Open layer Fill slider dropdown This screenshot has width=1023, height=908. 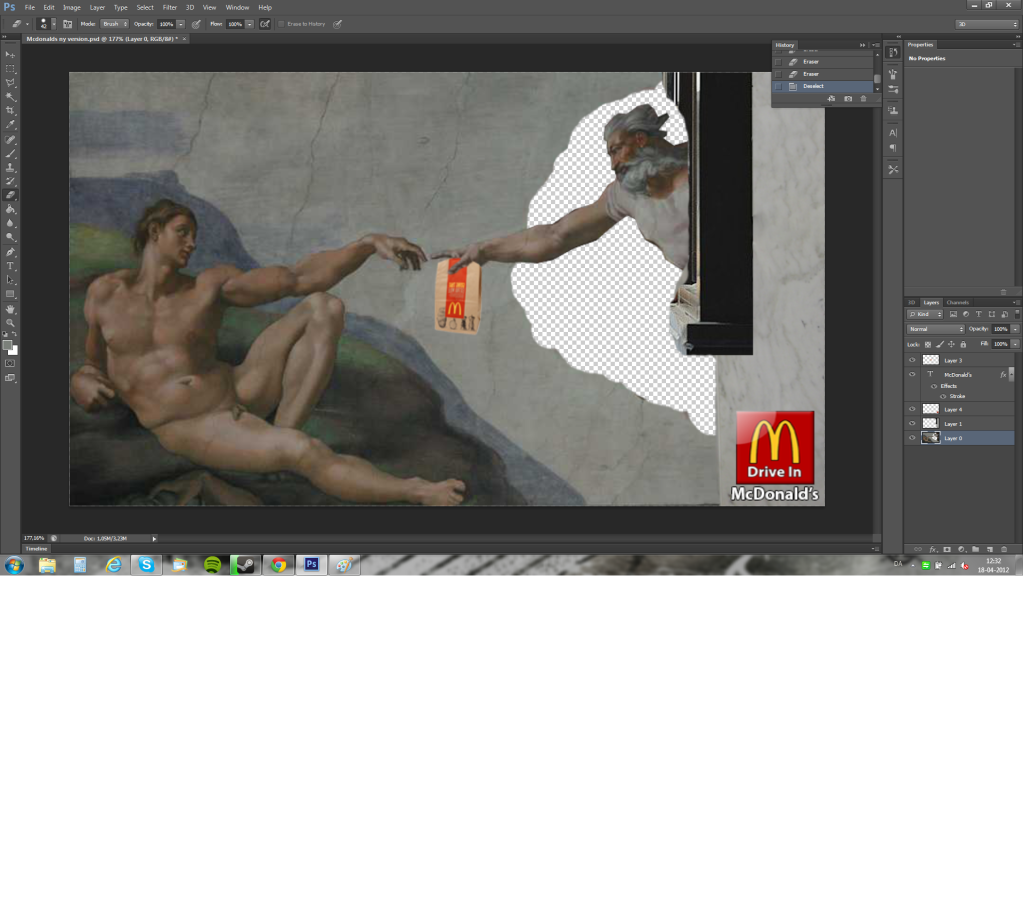pos(1015,344)
